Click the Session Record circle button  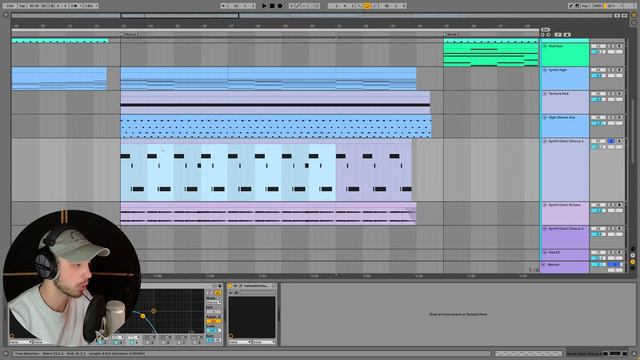tap(317, 6)
